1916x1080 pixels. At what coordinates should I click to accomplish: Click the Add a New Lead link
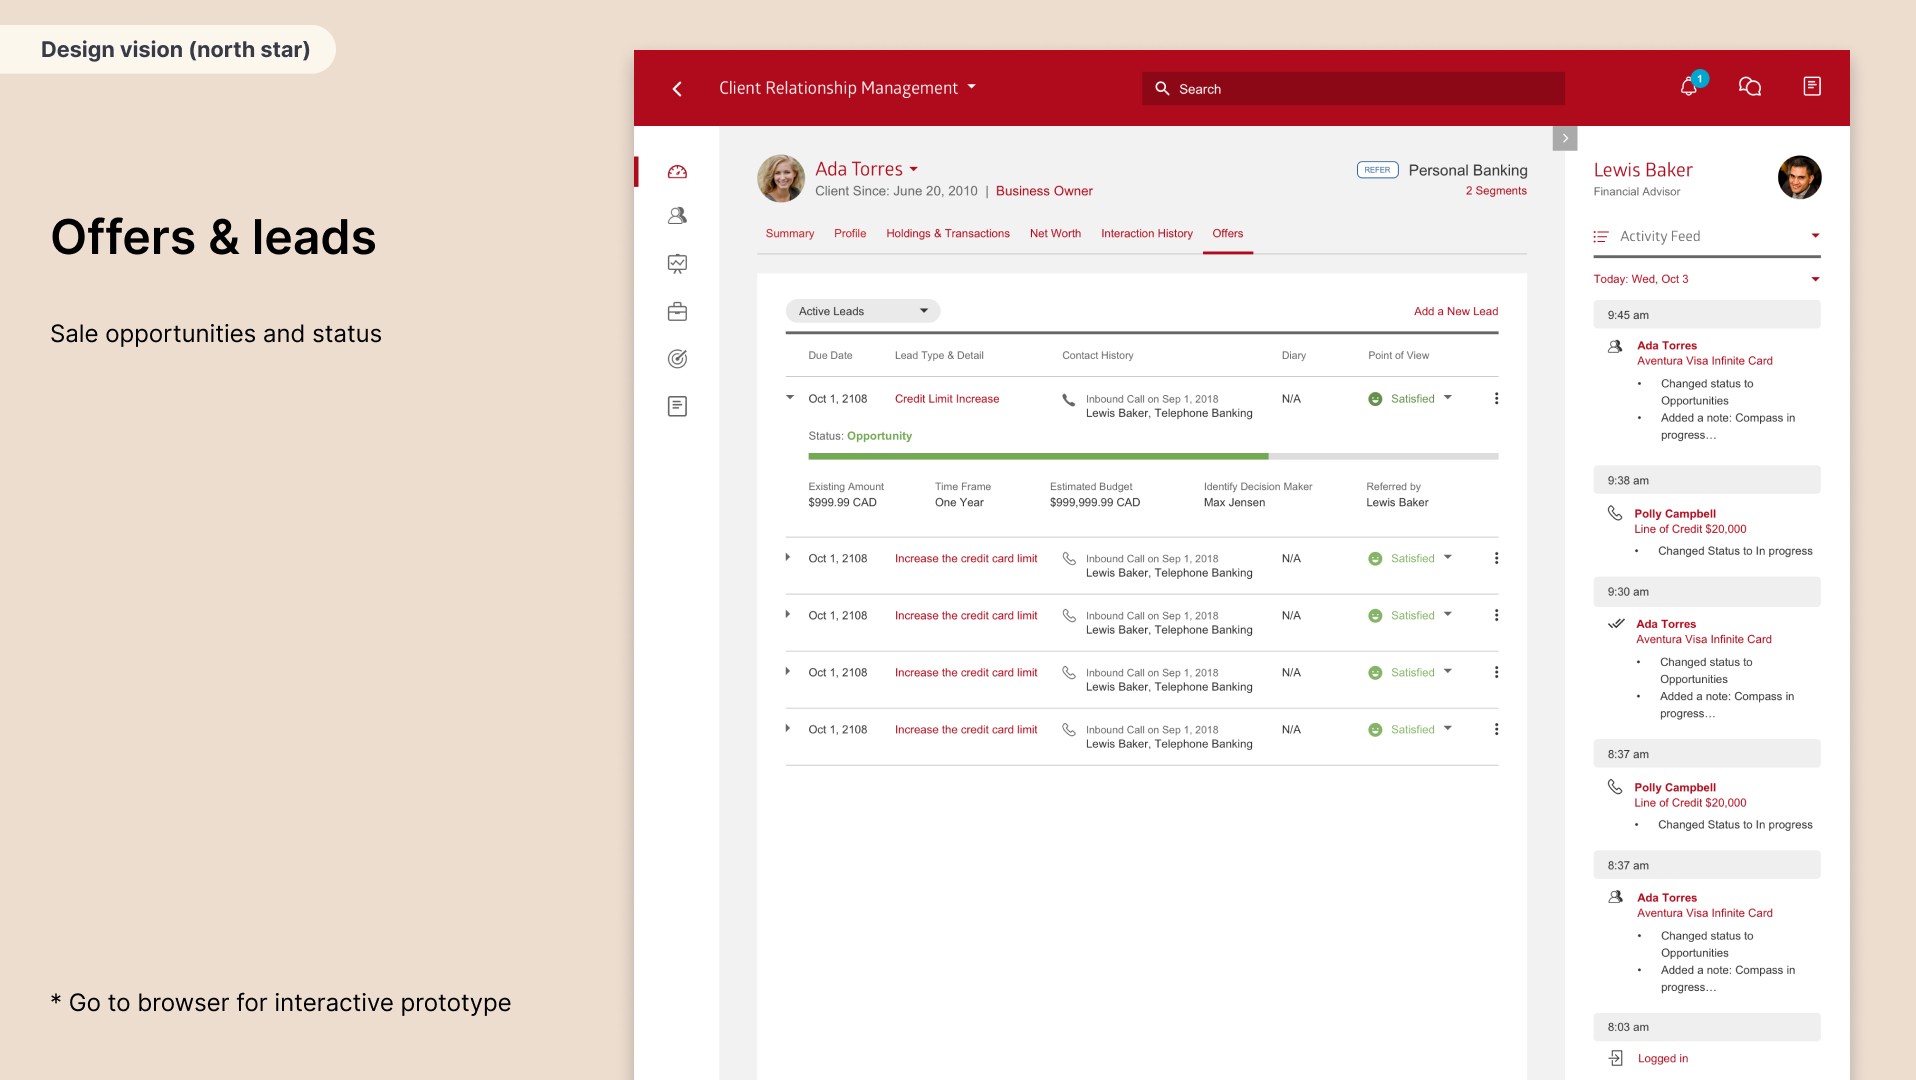coord(1456,312)
